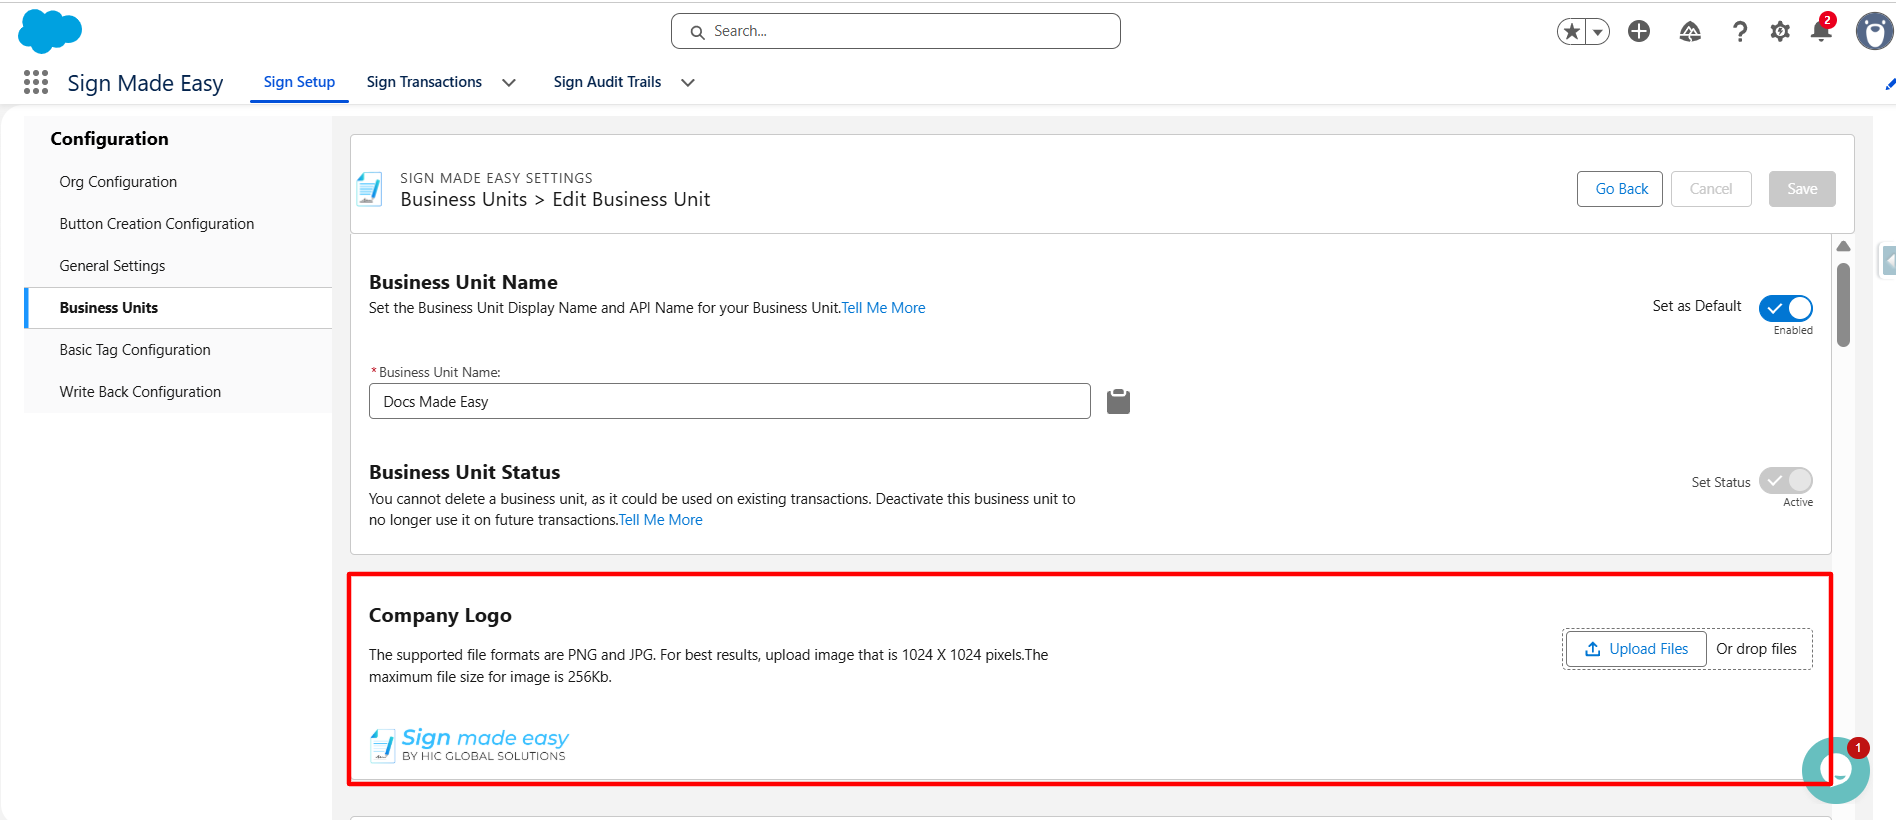
Task: Open the chat bubble widget
Action: click(x=1836, y=770)
